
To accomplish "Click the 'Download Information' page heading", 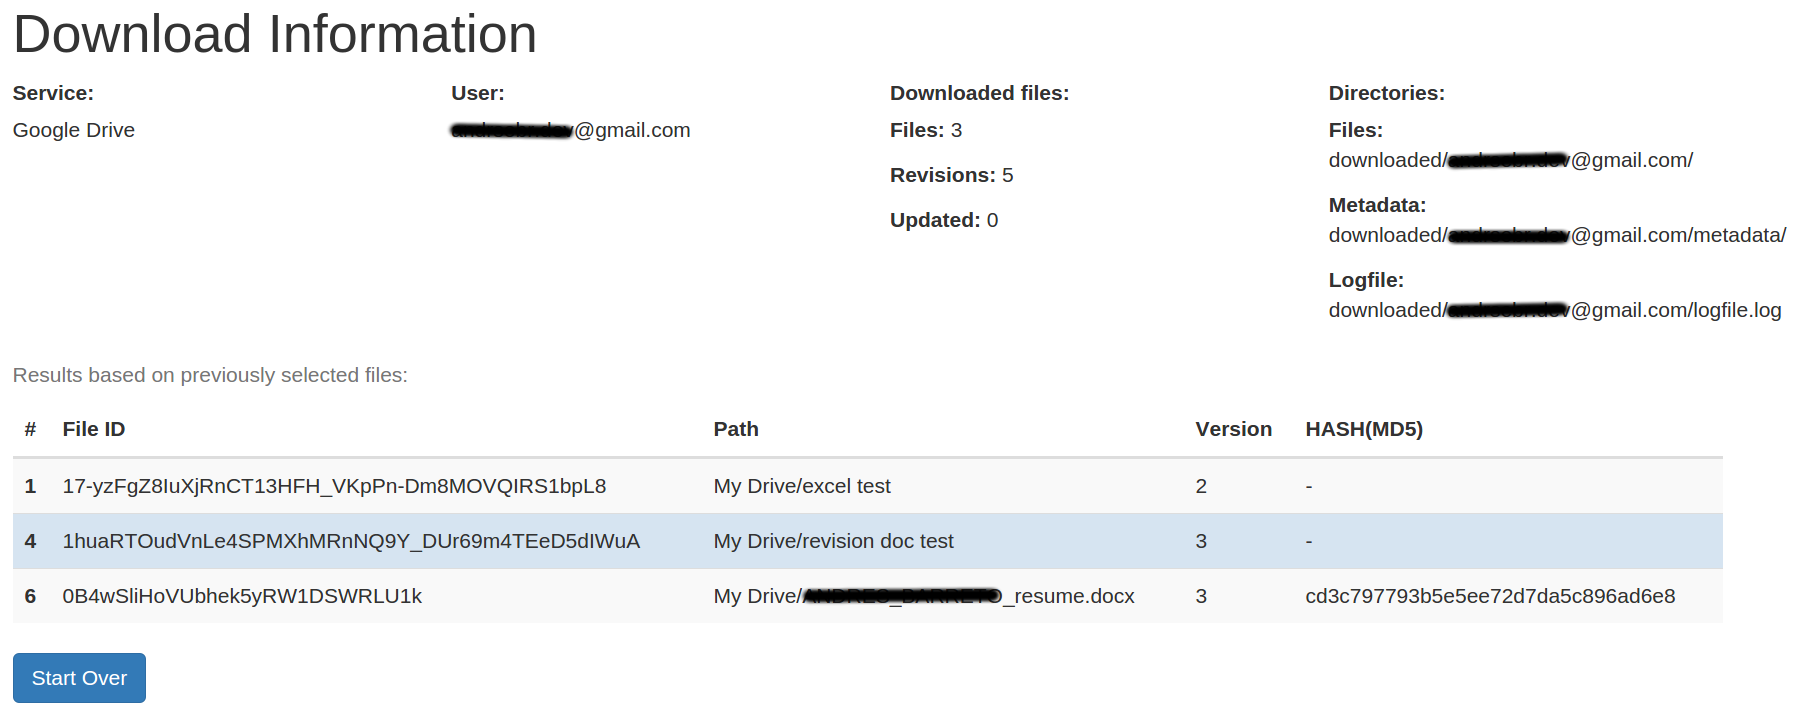I will 275,34.
